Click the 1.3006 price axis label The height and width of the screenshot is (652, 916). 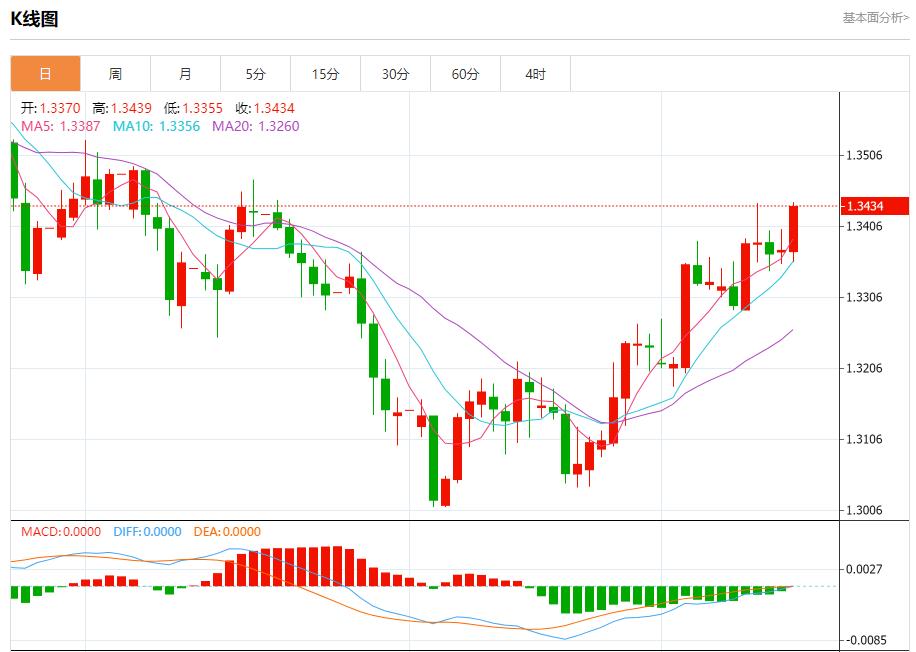point(866,510)
